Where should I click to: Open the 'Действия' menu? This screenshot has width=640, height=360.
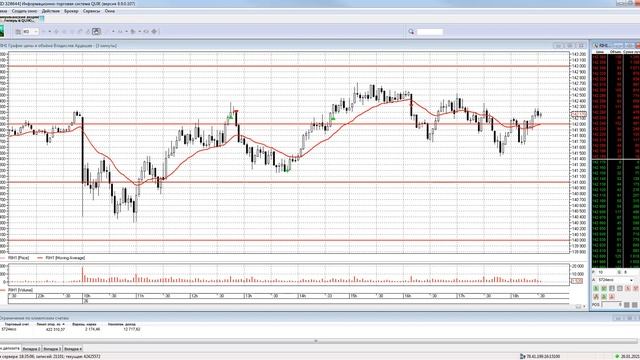point(51,11)
